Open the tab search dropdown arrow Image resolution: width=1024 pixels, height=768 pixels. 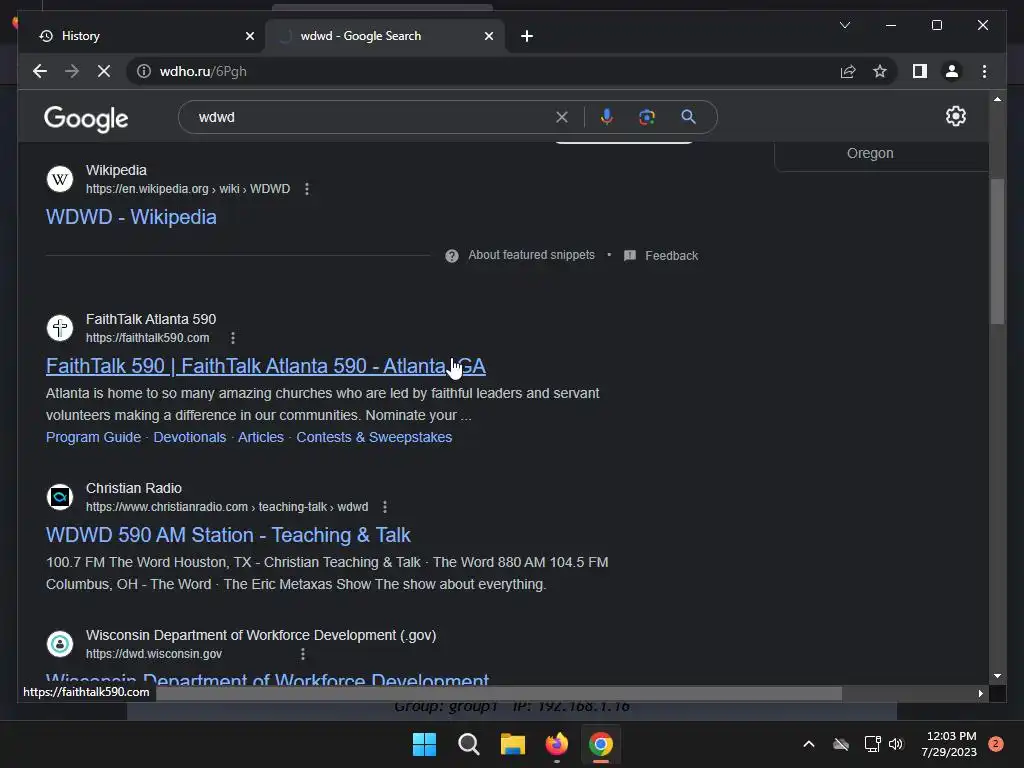point(844,25)
